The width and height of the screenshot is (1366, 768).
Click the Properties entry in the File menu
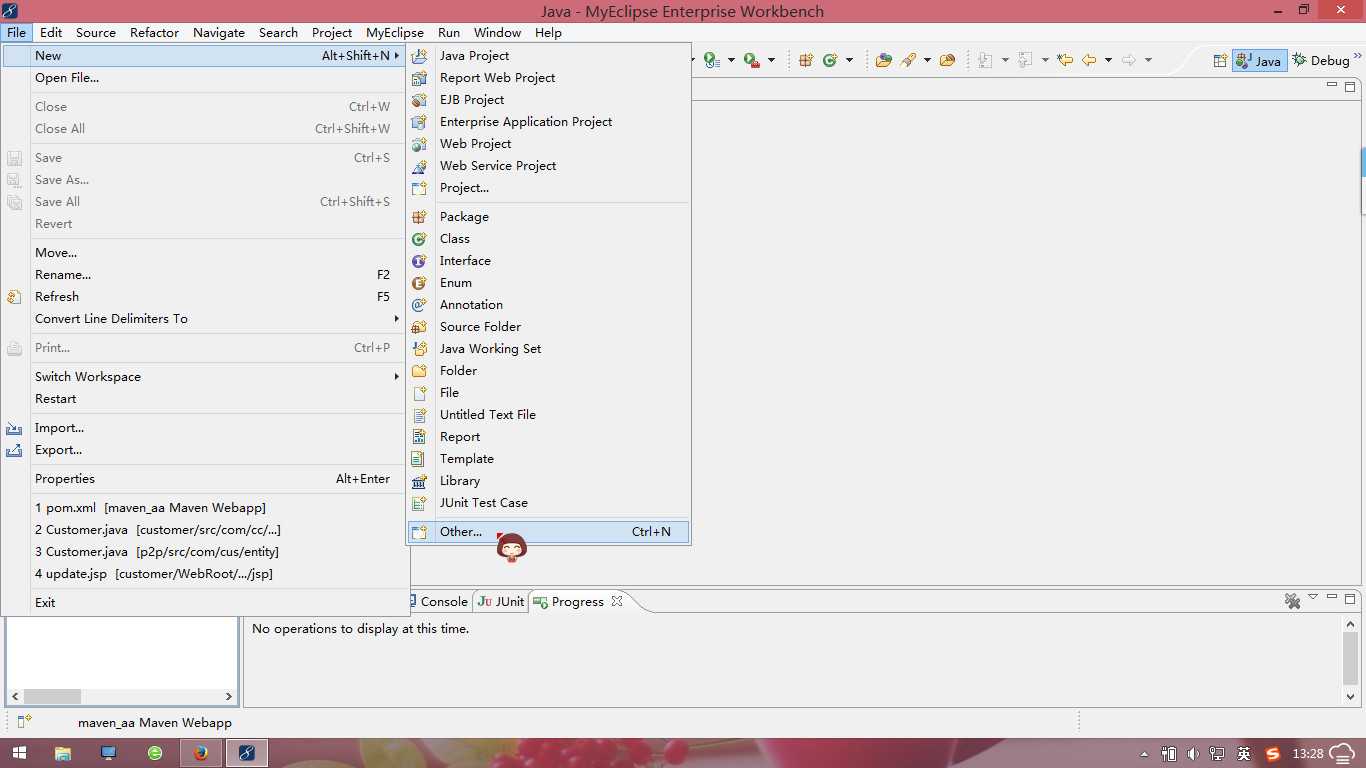point(205,479)
